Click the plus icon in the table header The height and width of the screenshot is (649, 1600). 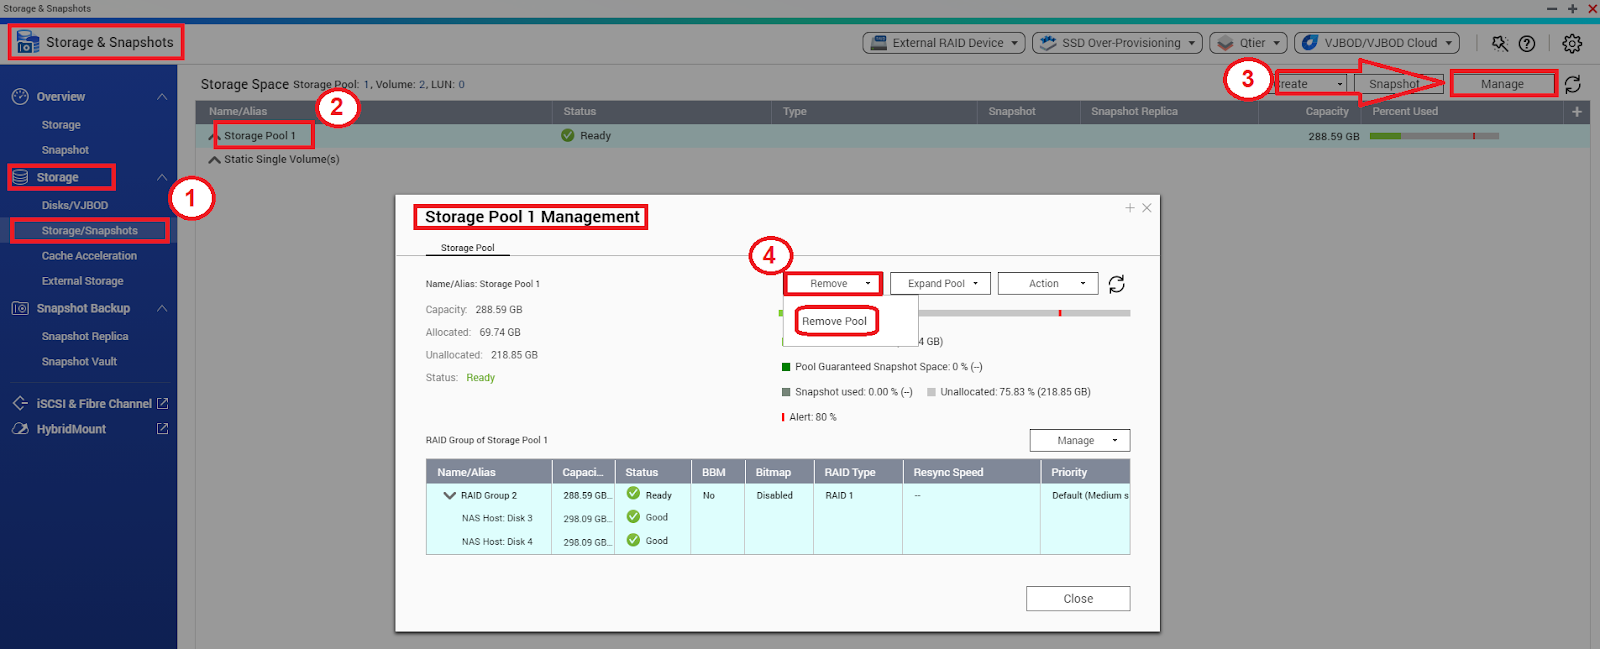pyautogui.click(x=1577, y=112)
